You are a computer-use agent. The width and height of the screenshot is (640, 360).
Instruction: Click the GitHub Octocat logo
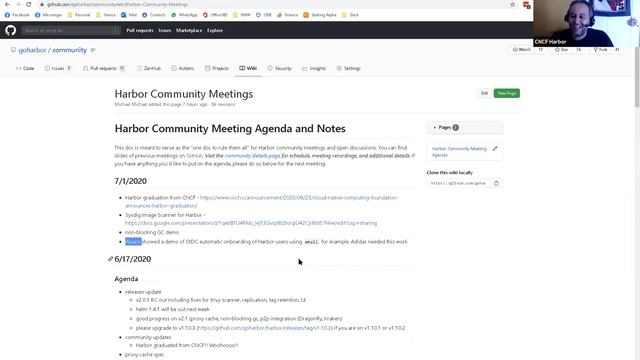click(11, 30)
